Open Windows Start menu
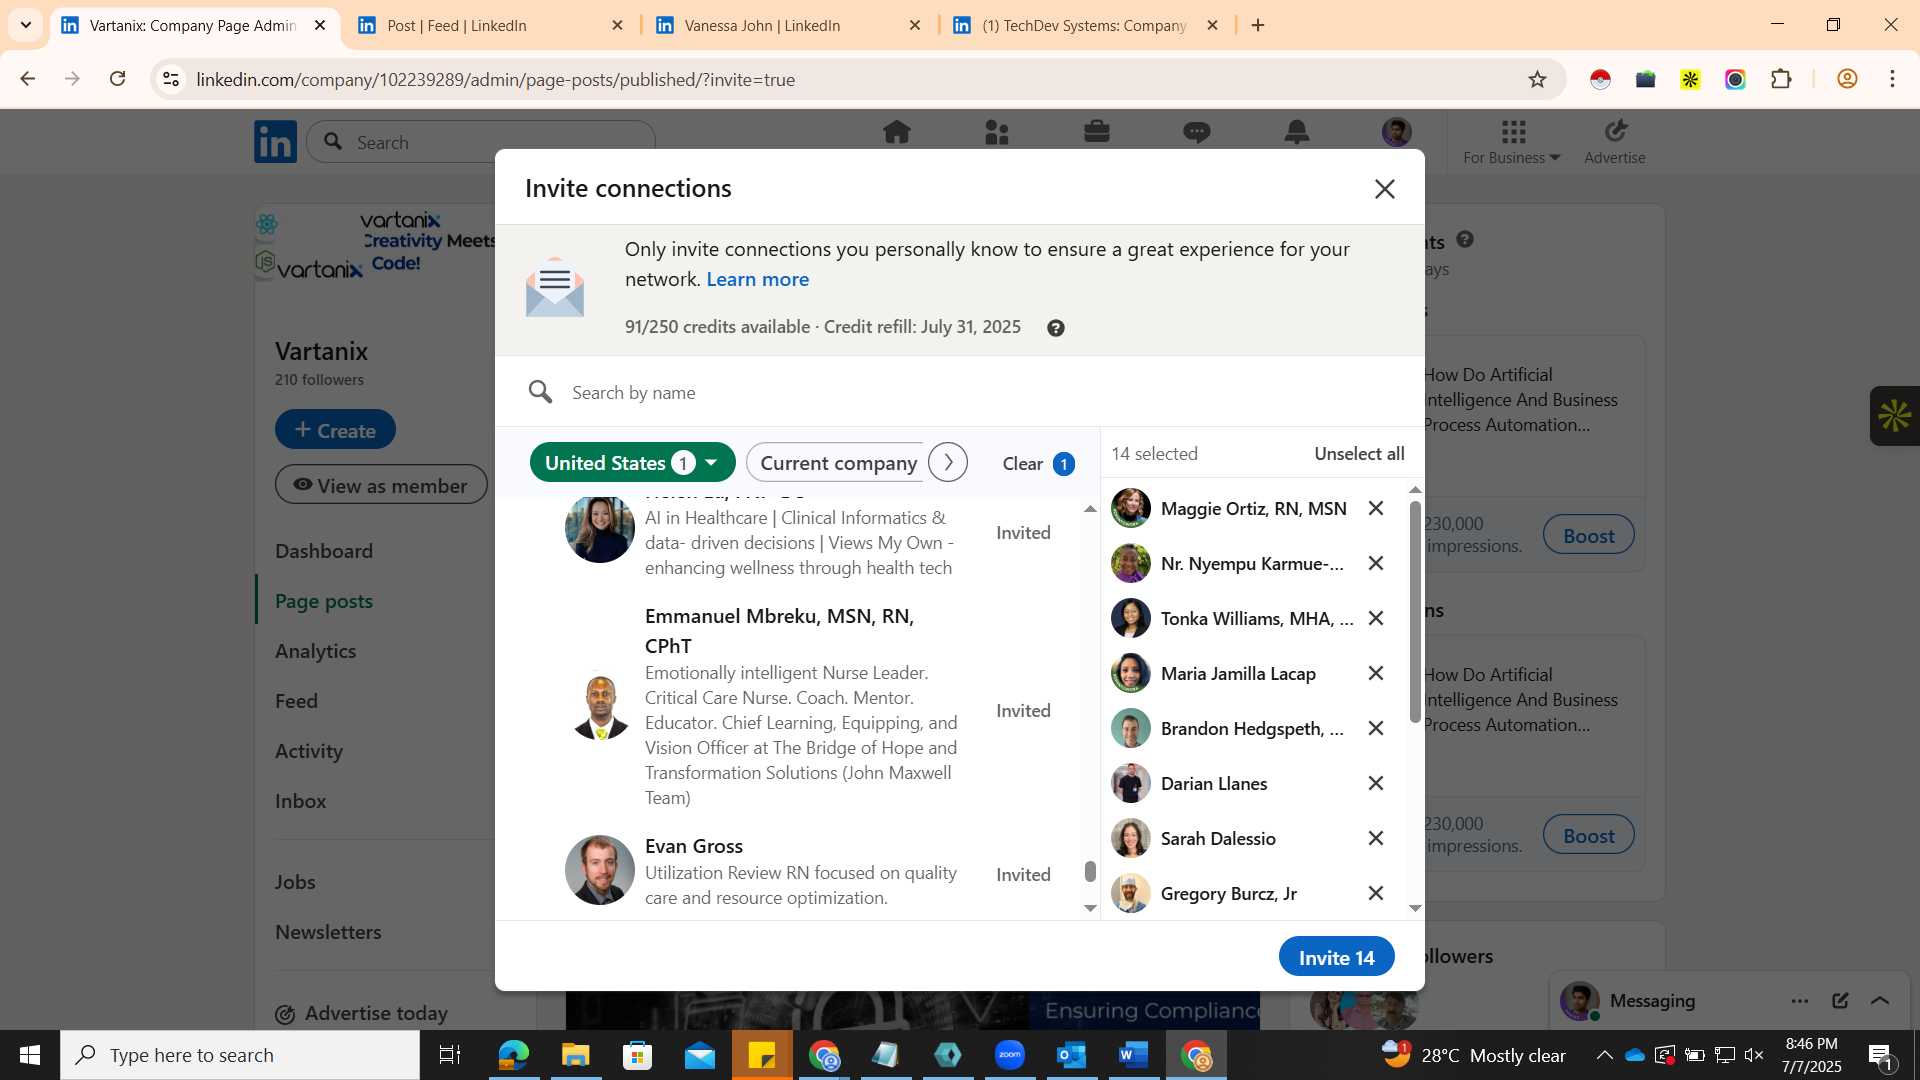The image size is (1920, 1080). coord(30,1055)
